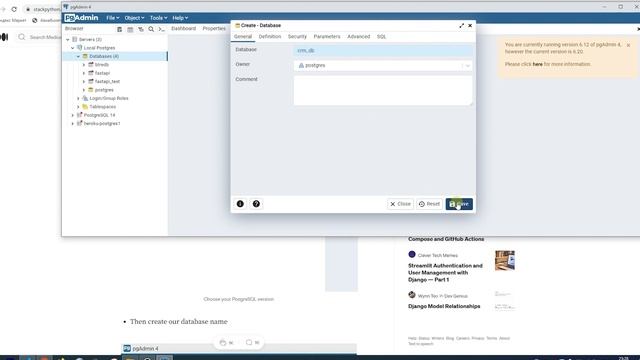Click the pgAdmin logo in header

(x=81, y=18)
